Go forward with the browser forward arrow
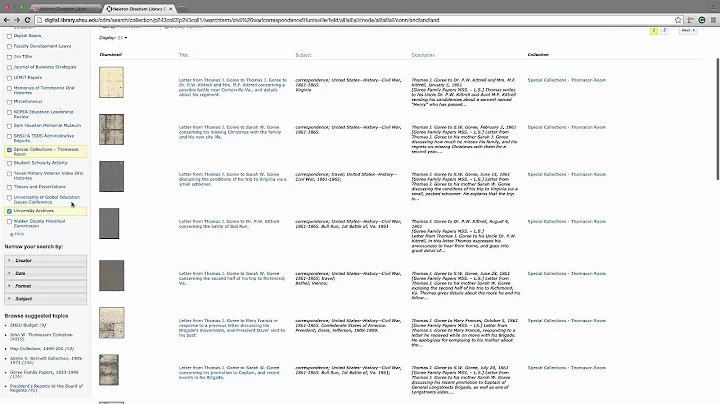 pos(17,20)
